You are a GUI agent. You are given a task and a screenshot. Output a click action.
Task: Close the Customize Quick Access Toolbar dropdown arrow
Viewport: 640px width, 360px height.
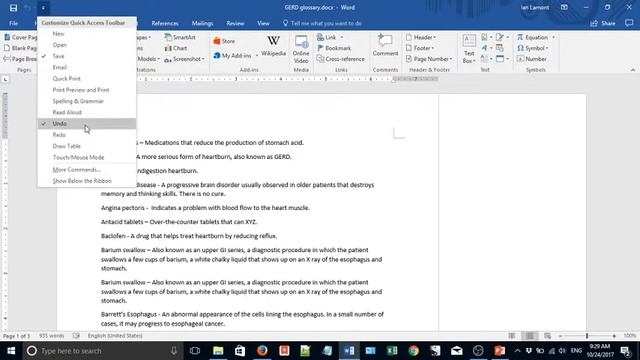click(43, 8)
